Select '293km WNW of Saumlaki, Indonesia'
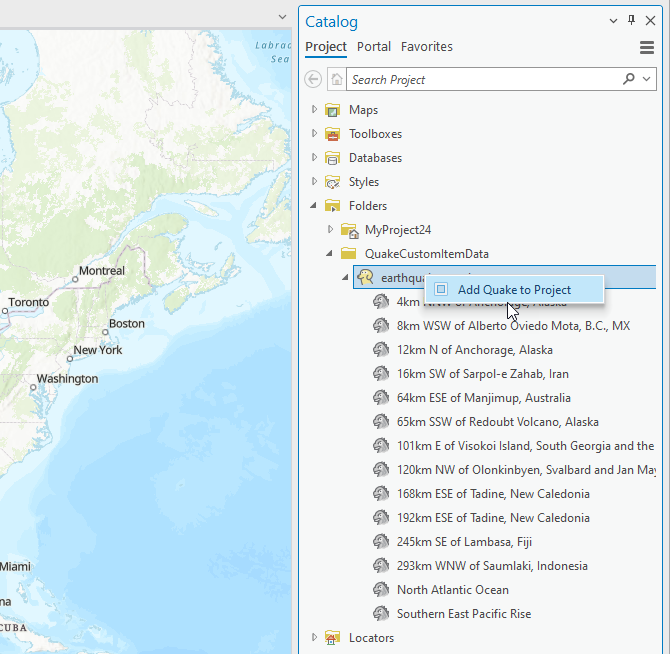The height and width of the screenshot is (654, 670). pyautogui.click(x=492, y=566)
